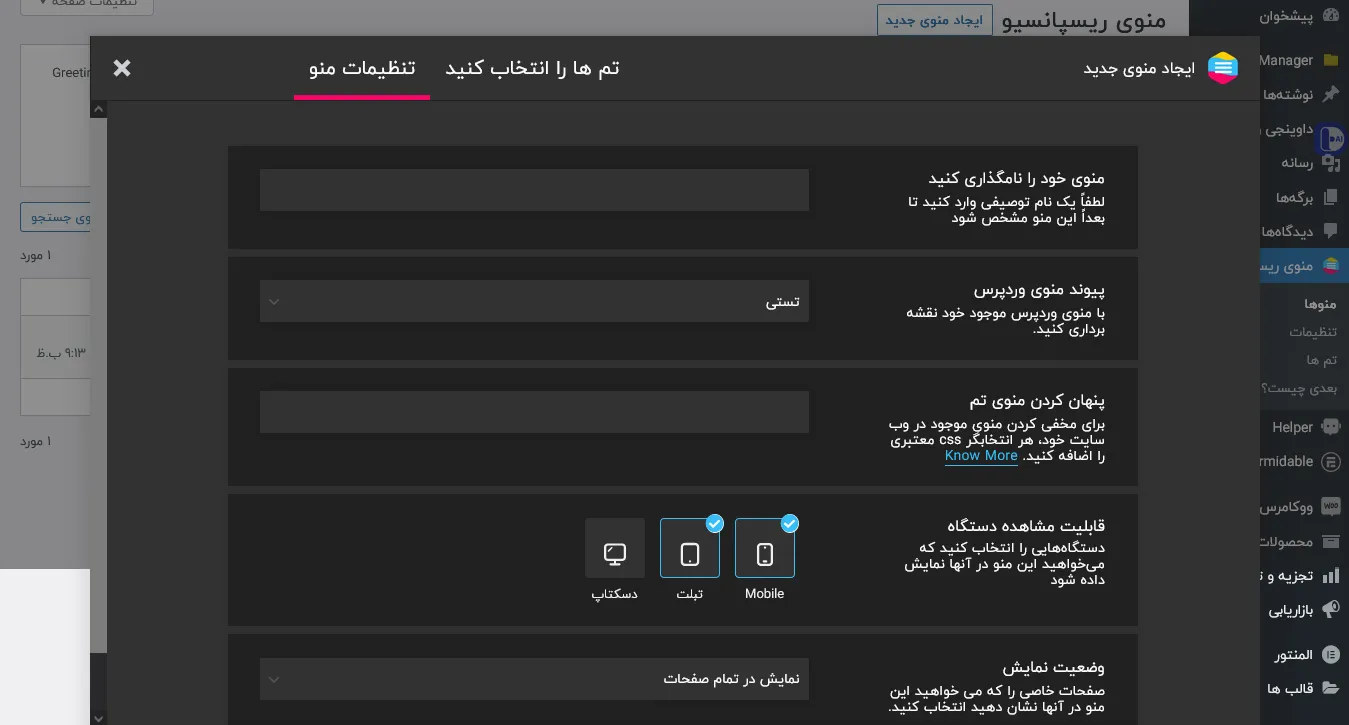Open بازاریابی megaphone icon in sidebar
Image resolution: width=1349 pixels, height=725 pixels.
tap(1330, 609)
